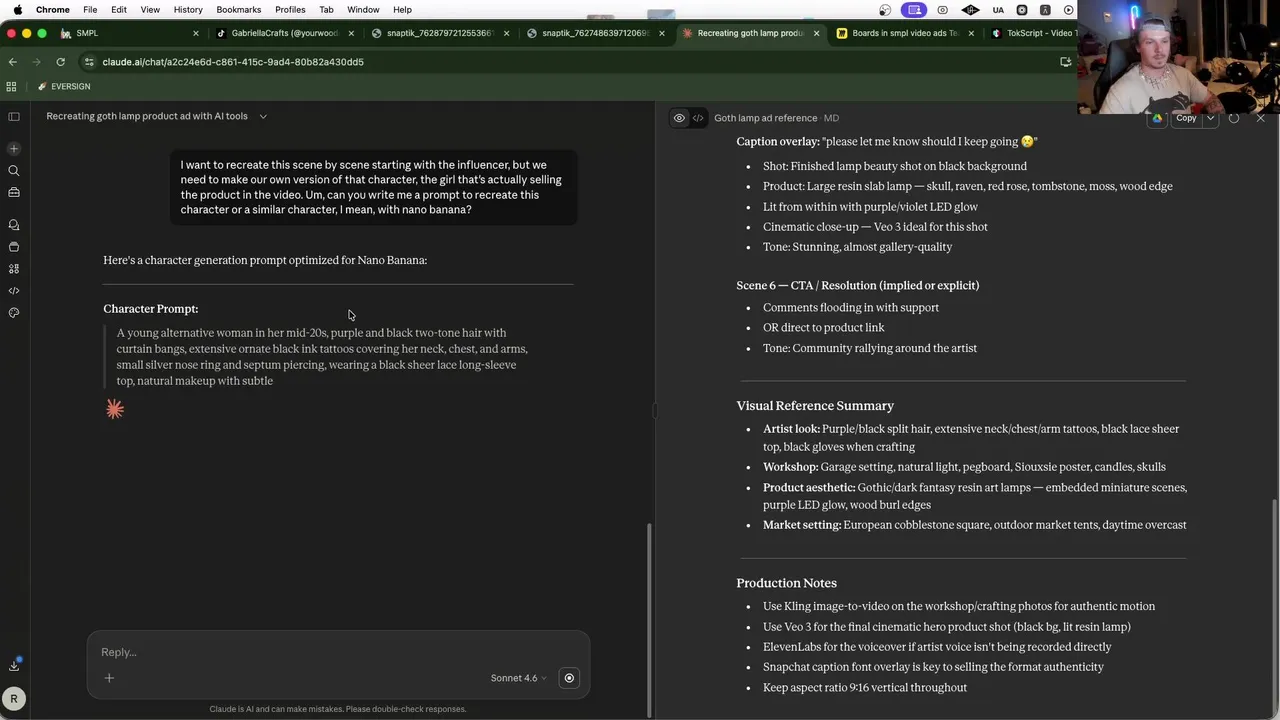Toggle artifact preview eye view
1280x720 pixels.
point(679,118)
